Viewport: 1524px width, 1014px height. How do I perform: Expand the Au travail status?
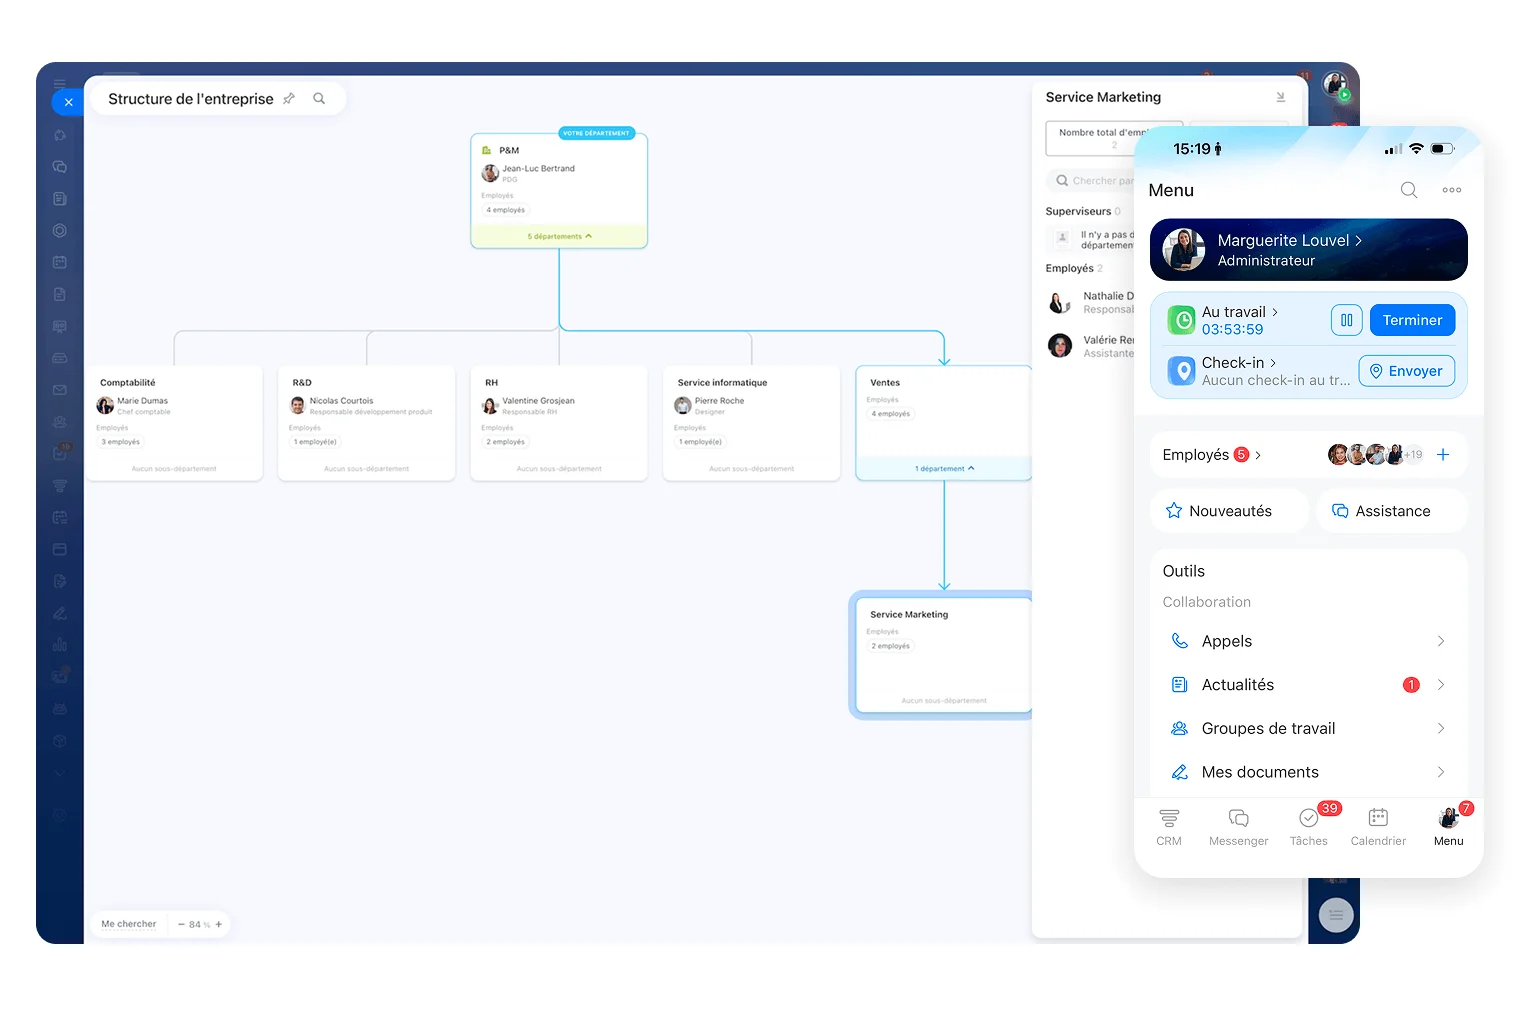(1275, 312)
